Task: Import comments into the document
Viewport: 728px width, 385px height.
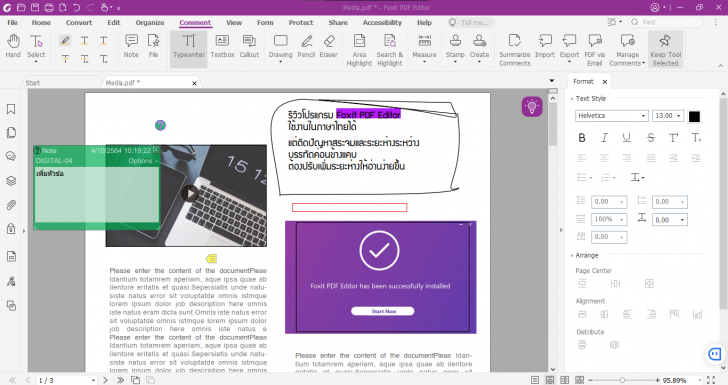Action: click(545, 46)
